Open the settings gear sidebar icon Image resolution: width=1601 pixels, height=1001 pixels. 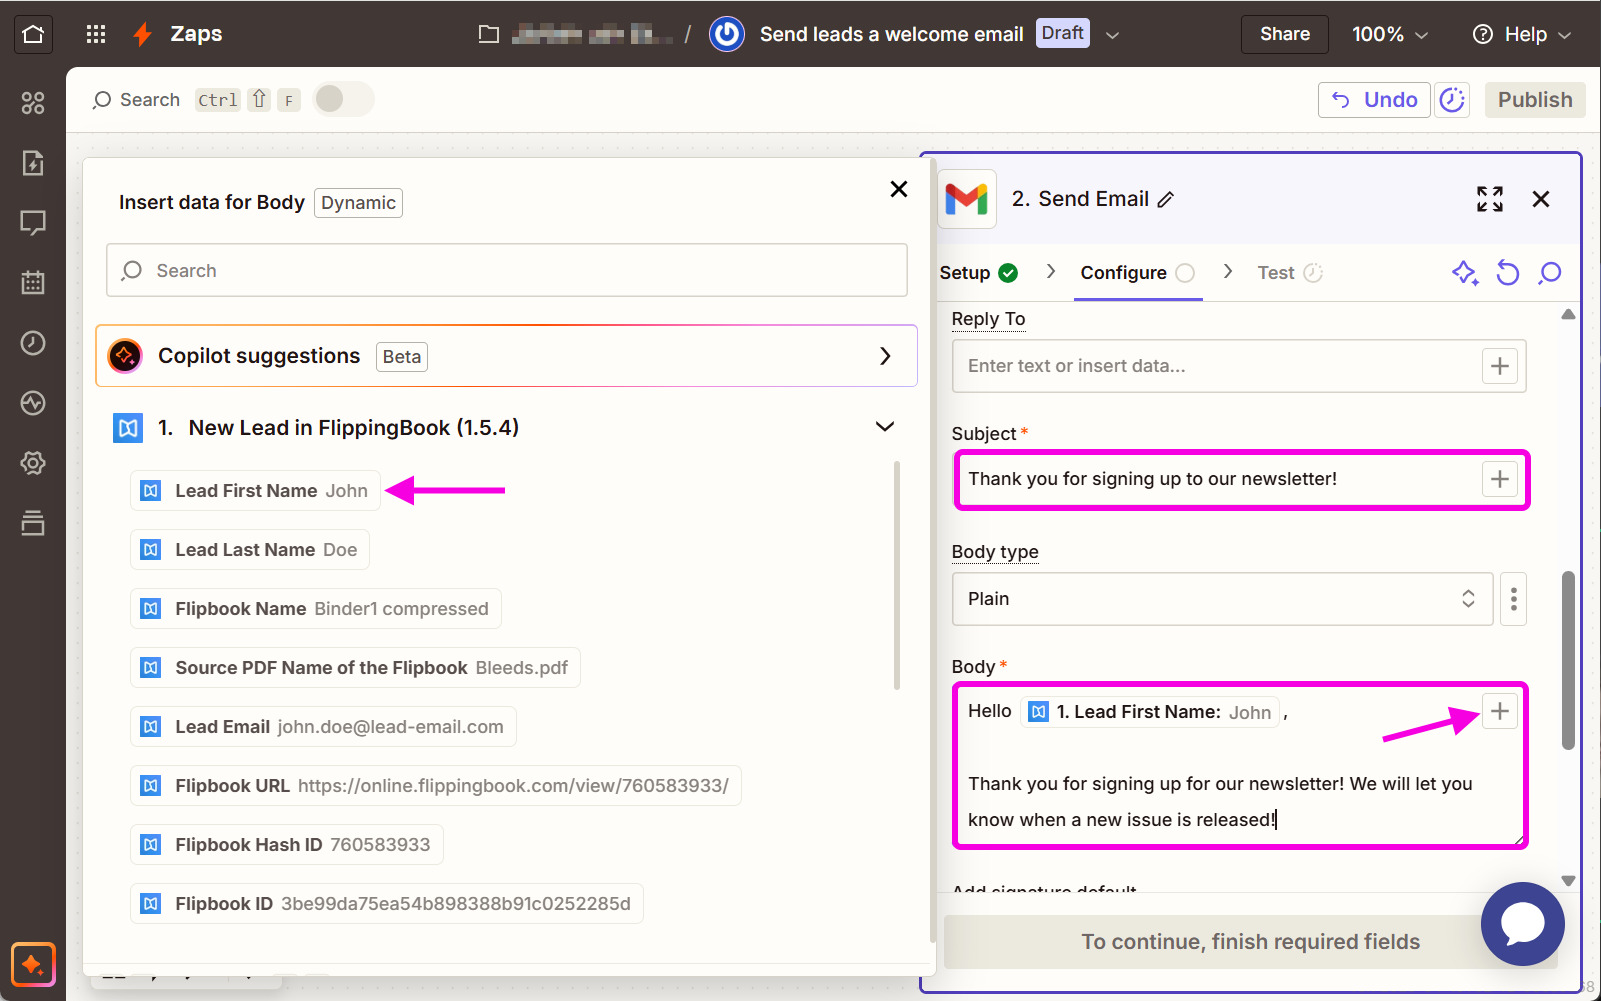(x=33, y=463)
